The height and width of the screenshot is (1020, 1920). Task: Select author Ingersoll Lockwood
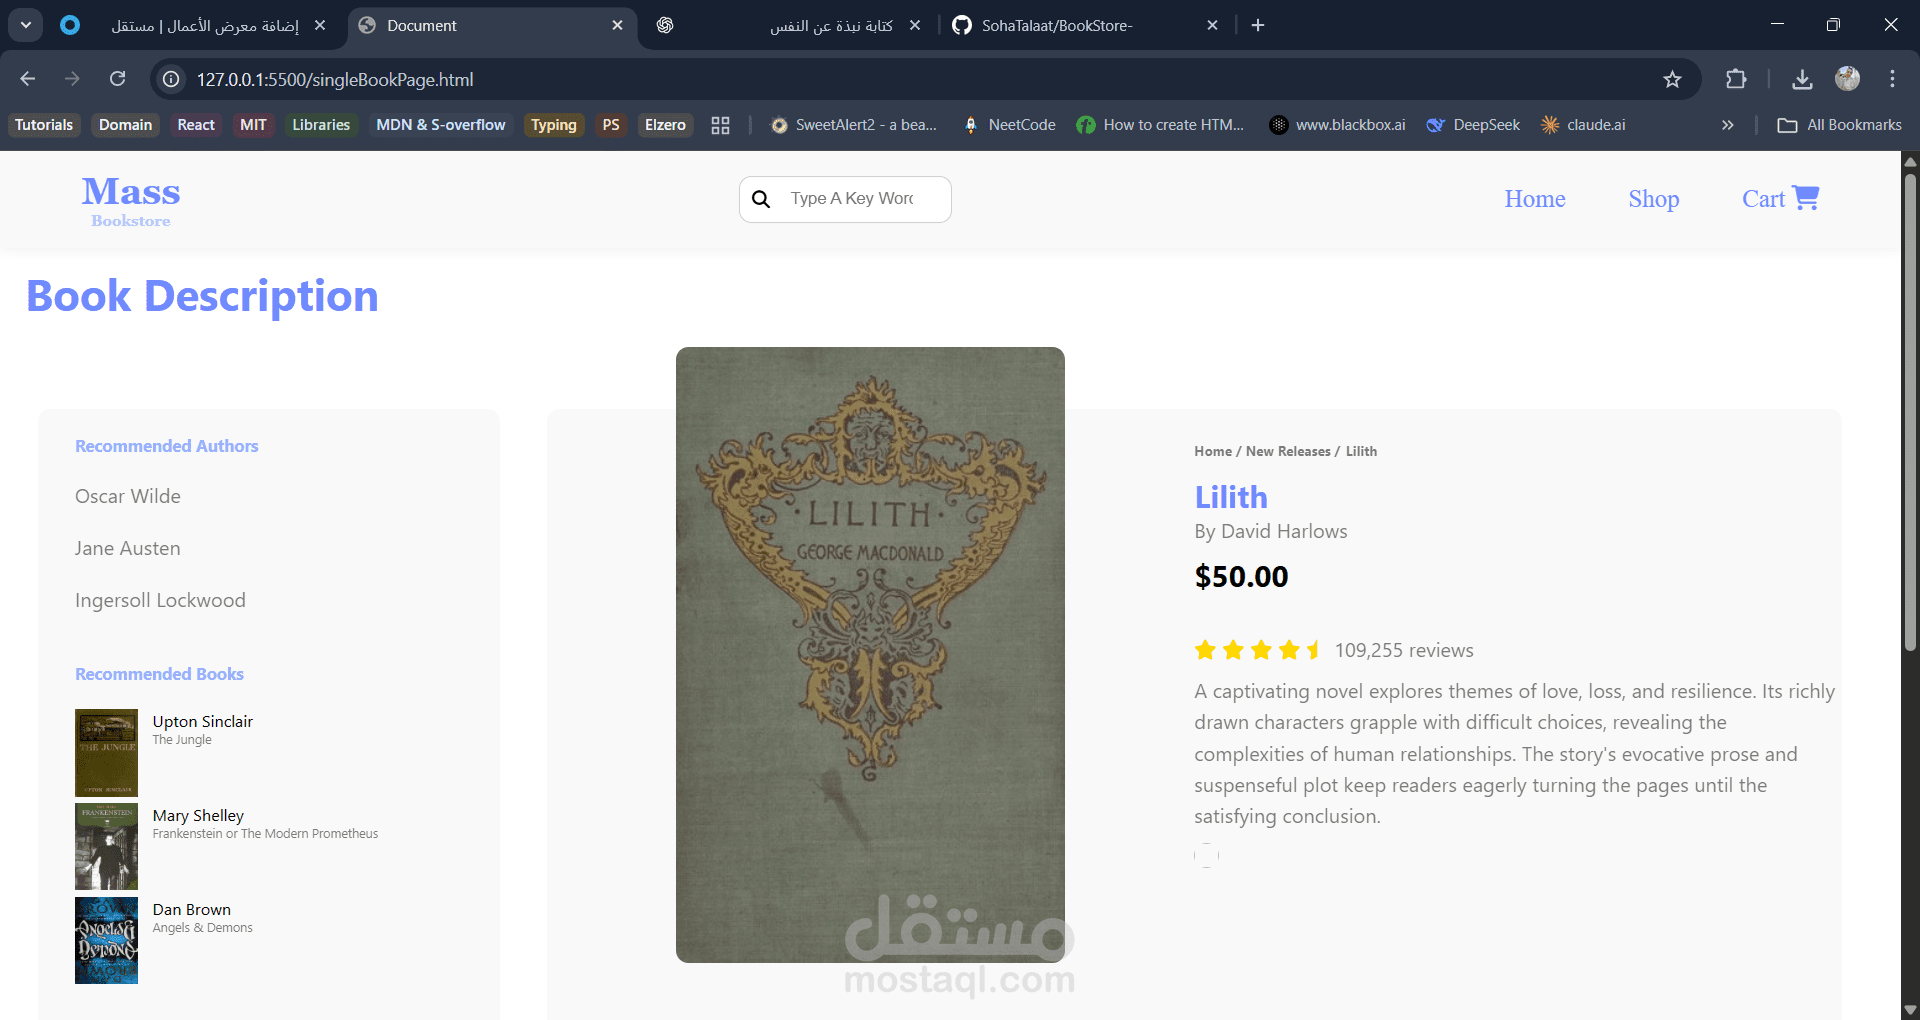160,600
